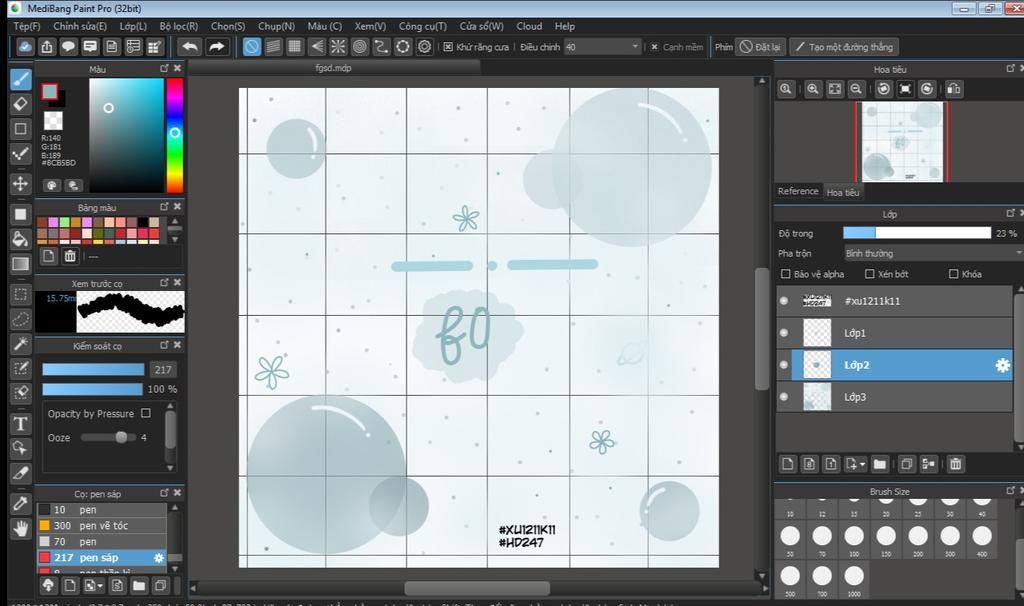Viewport: 1024px width, 606px height.
Task: Click the canvas horizontal scrollbar thumb
Action: 477,588
